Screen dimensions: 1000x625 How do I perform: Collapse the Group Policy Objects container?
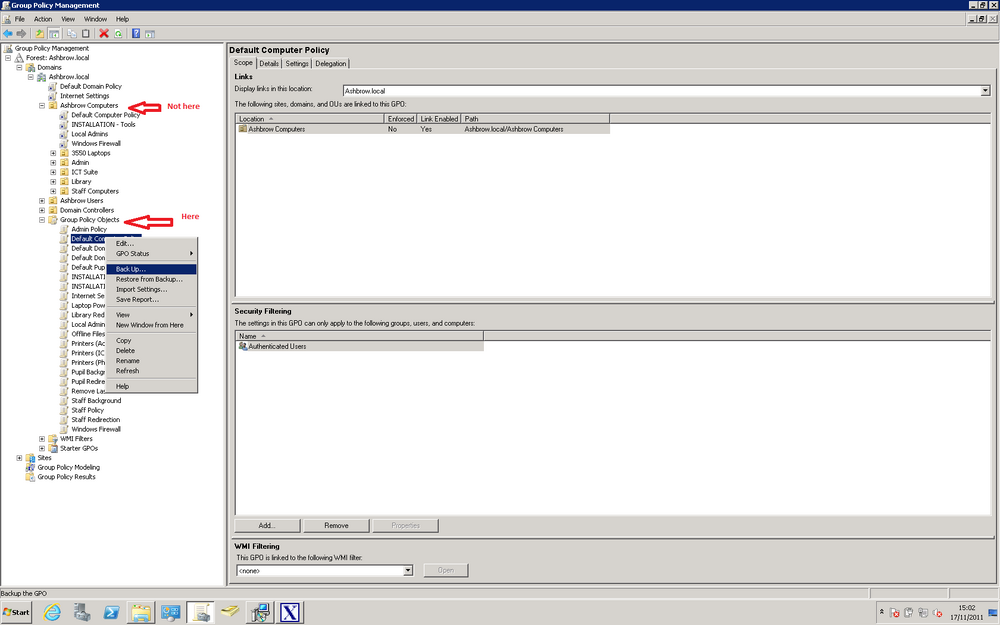tap(42, 220)
